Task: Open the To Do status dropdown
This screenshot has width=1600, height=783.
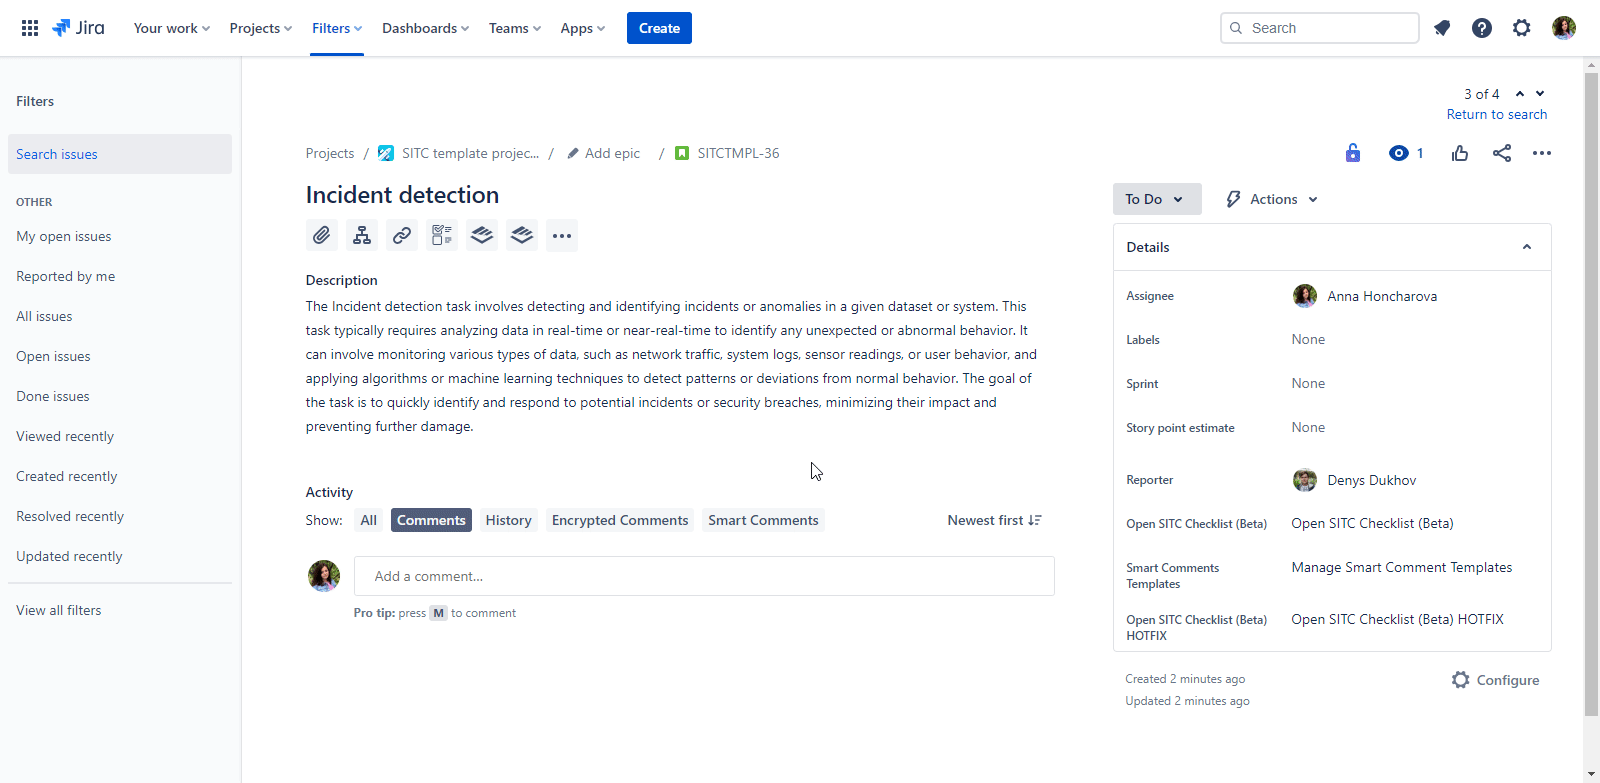Action: coord(1155,199)
